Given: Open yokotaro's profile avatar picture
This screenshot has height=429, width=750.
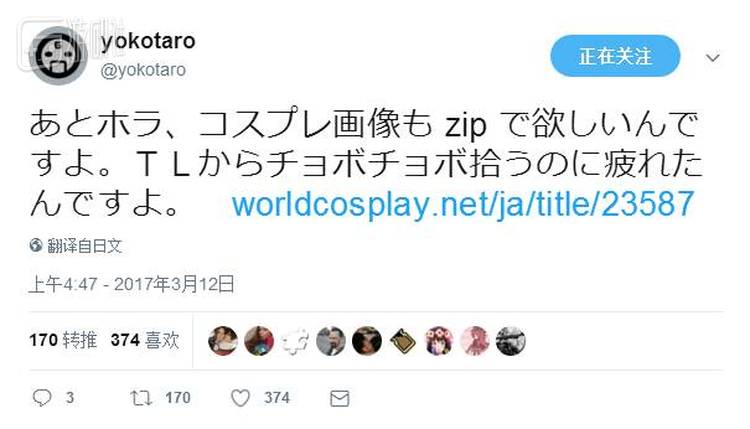Looking at the screenshot, I should point(58,55).
